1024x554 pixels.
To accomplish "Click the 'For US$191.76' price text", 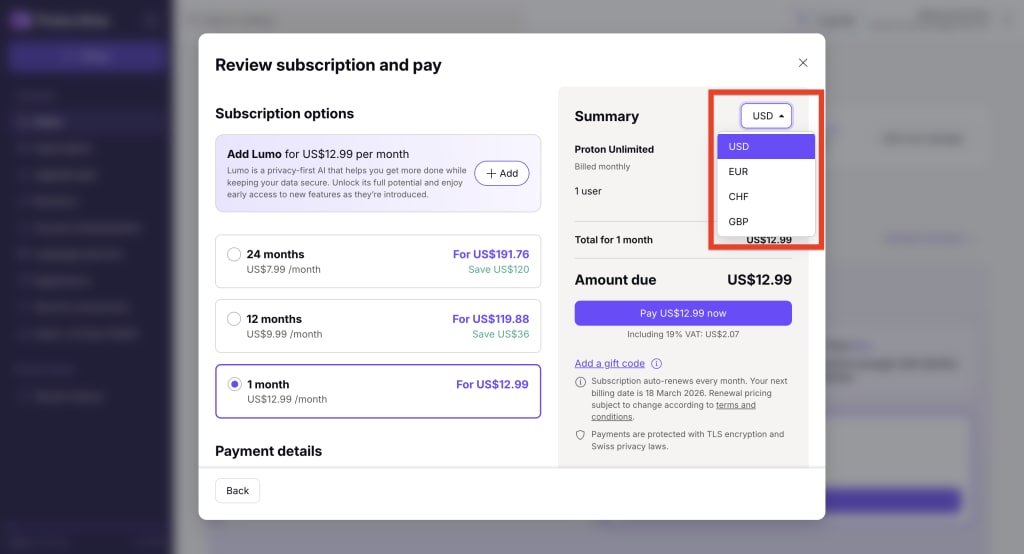I will click(x=491, y=254).
